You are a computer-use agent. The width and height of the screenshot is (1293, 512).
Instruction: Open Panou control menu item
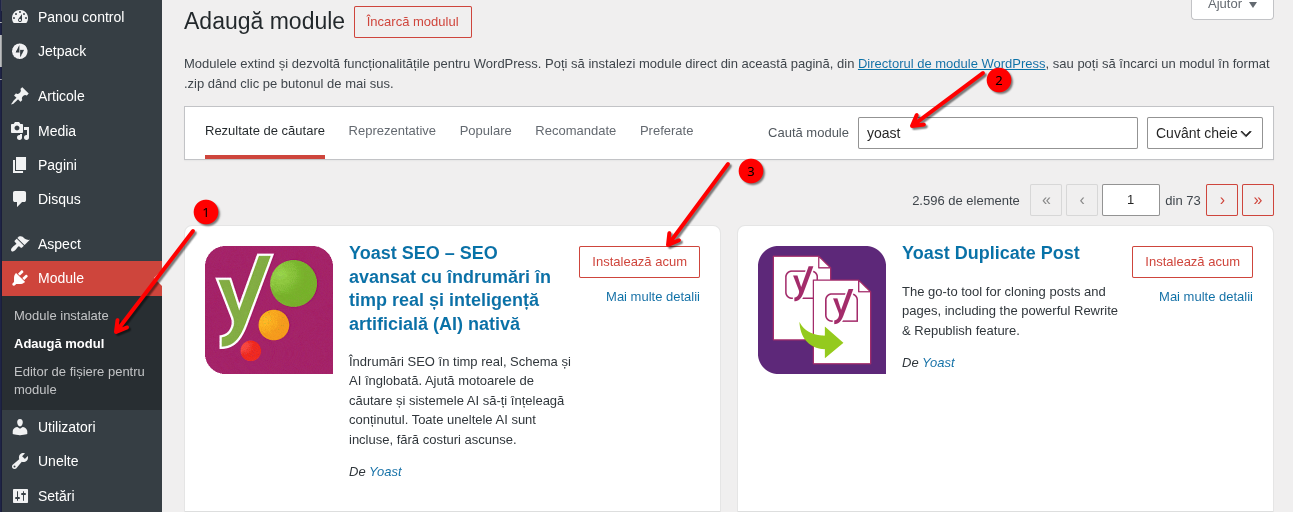coord(81,17)
